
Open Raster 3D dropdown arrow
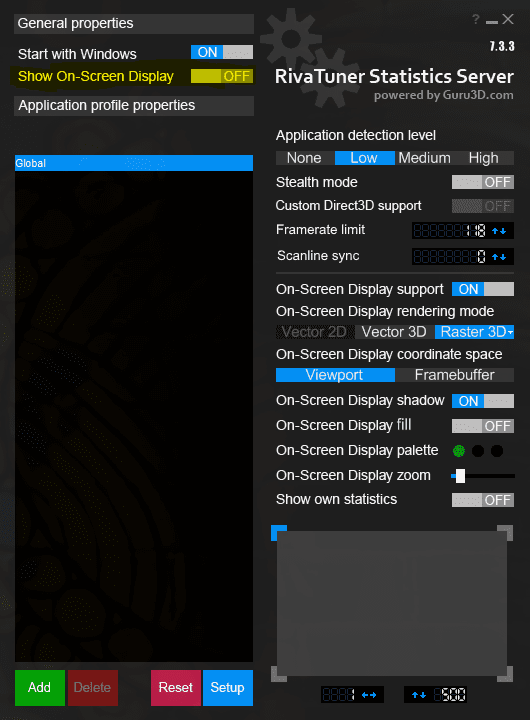pyautogui.click(x=510, y=332)
